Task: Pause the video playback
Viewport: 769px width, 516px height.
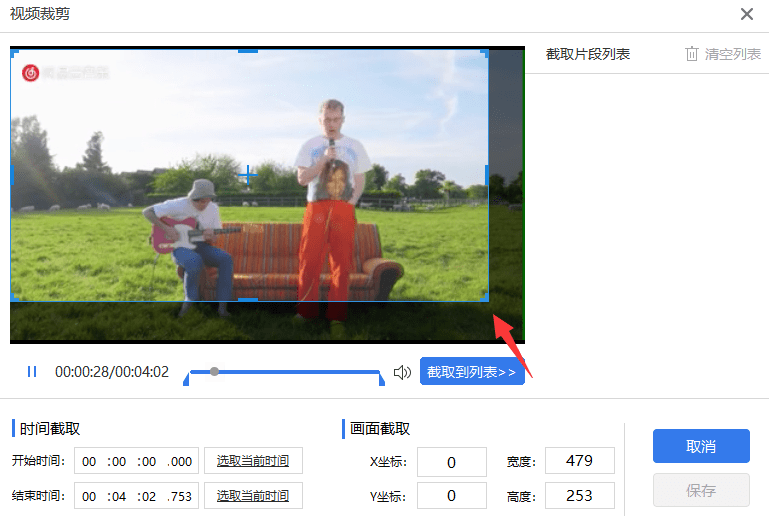Action: 32,372
